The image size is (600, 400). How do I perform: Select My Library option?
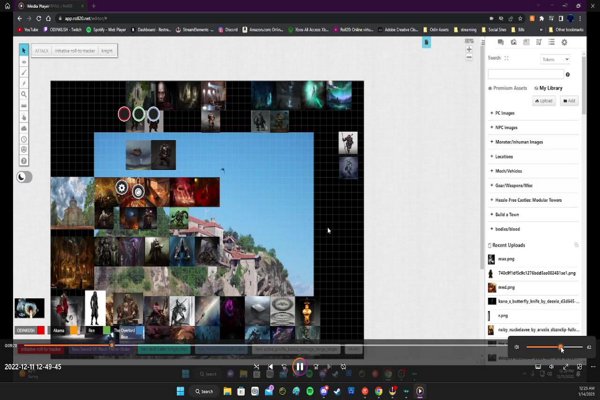548,88
